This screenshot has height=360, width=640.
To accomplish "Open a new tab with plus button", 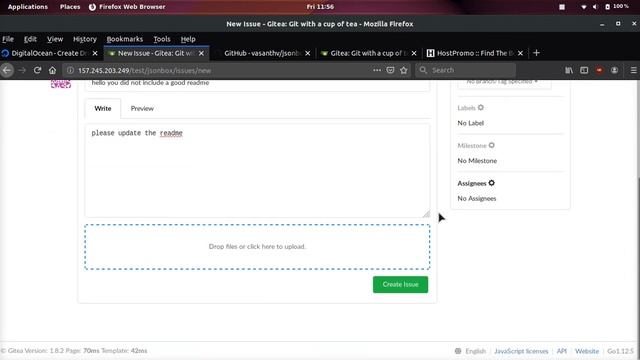I will (536, 53).
